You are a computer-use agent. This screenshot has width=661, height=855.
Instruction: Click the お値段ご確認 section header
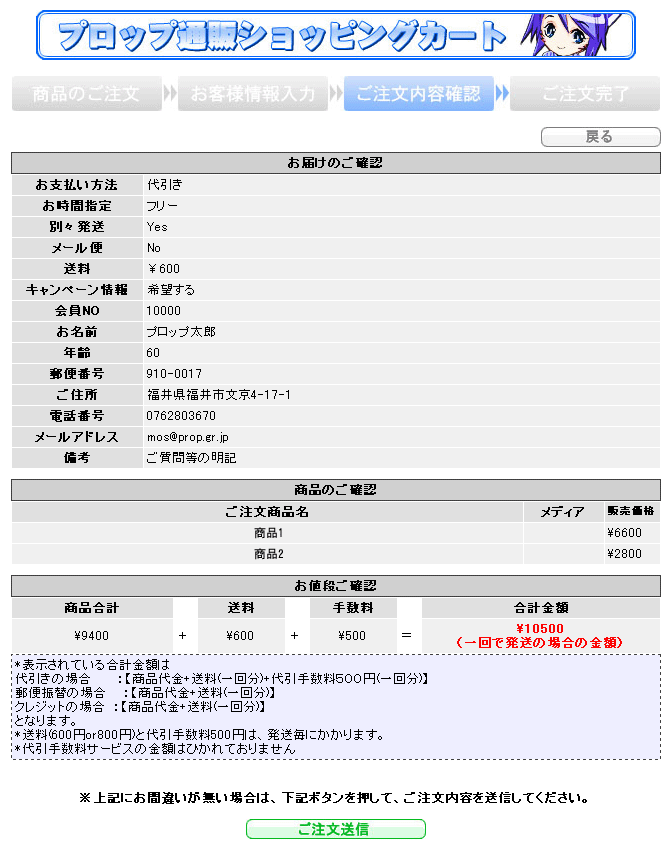click(x=335, y=586)
